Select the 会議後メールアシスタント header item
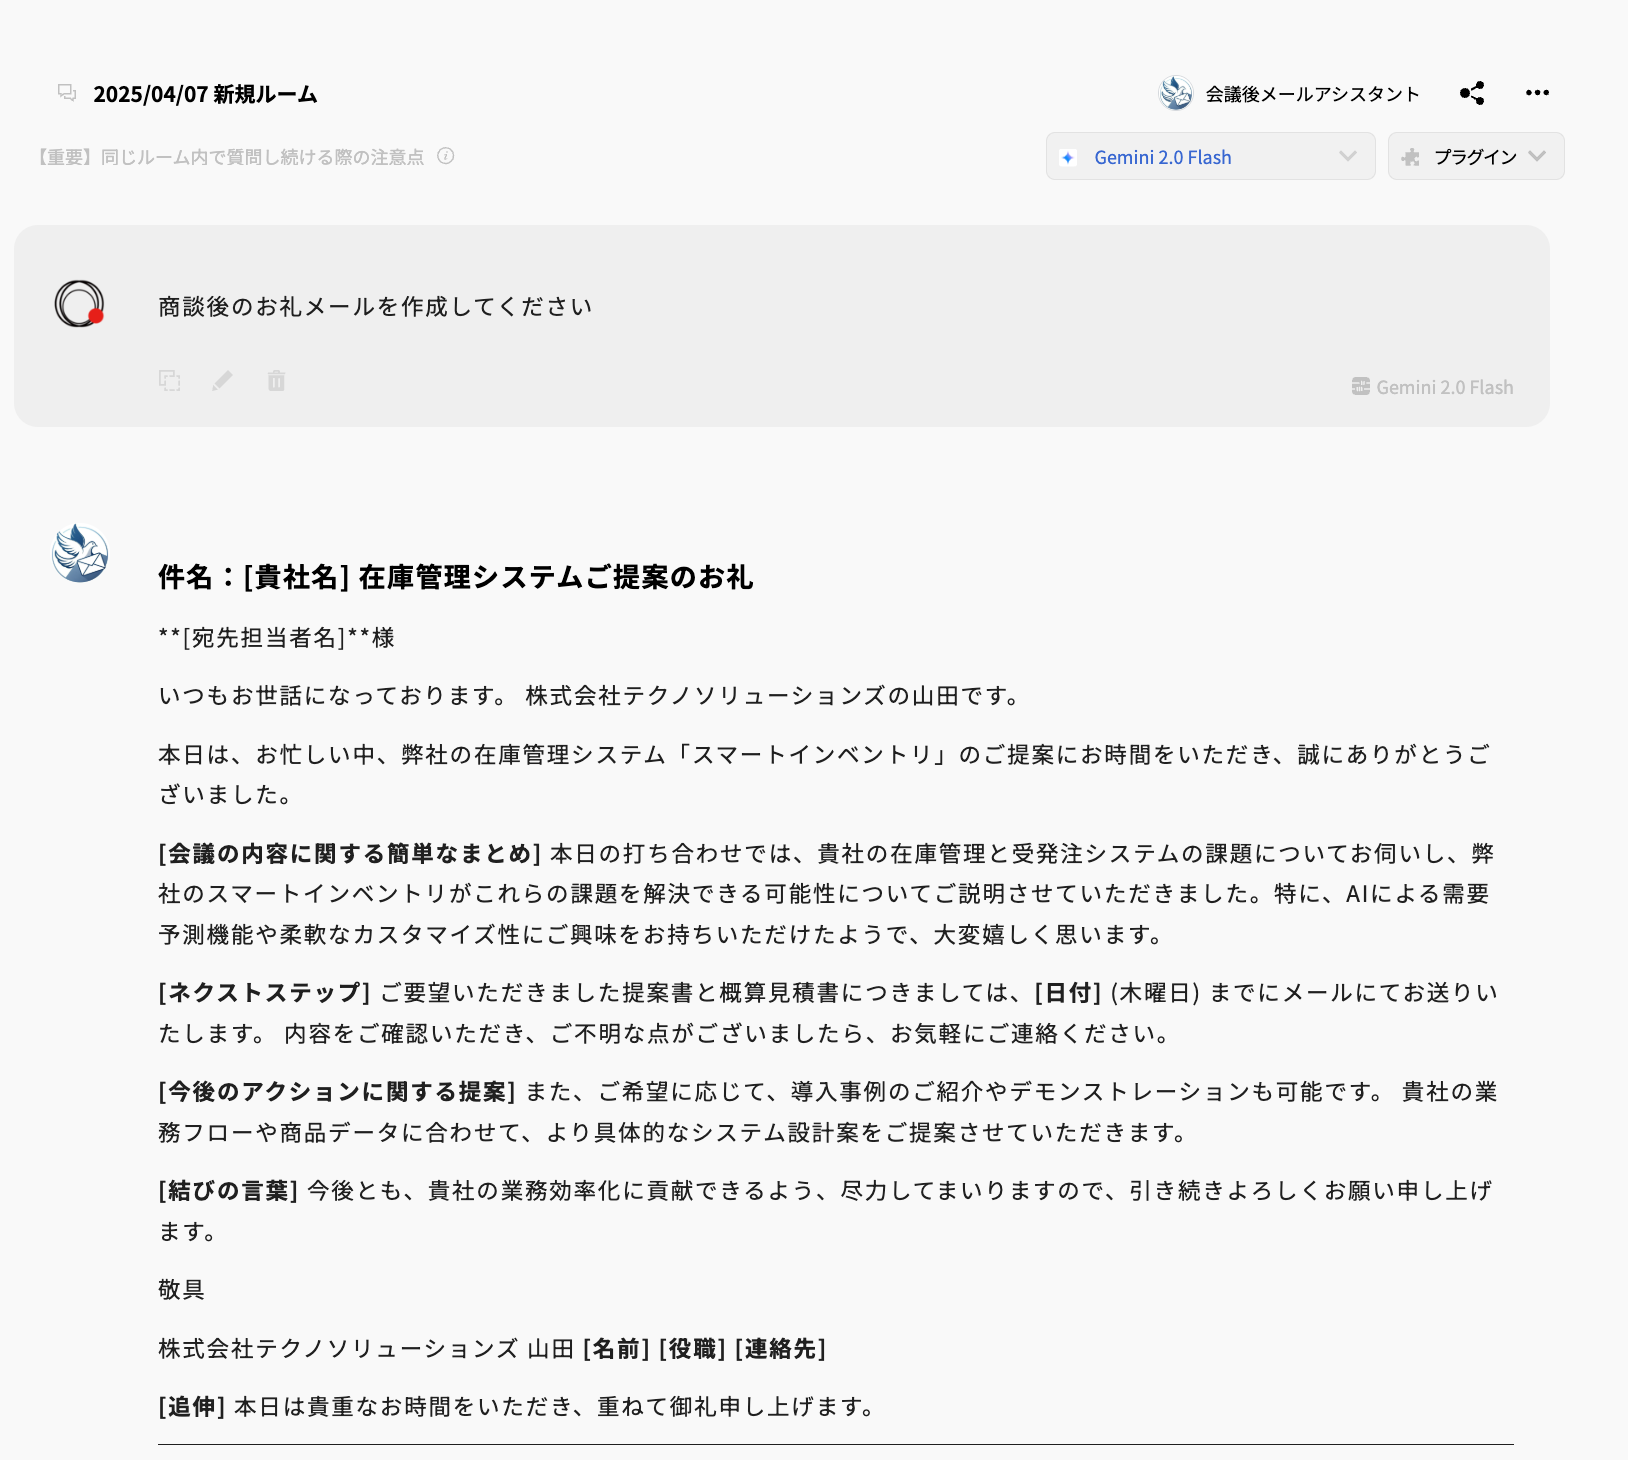Screen dimensions: 1628x1460 click(1311, 93)
